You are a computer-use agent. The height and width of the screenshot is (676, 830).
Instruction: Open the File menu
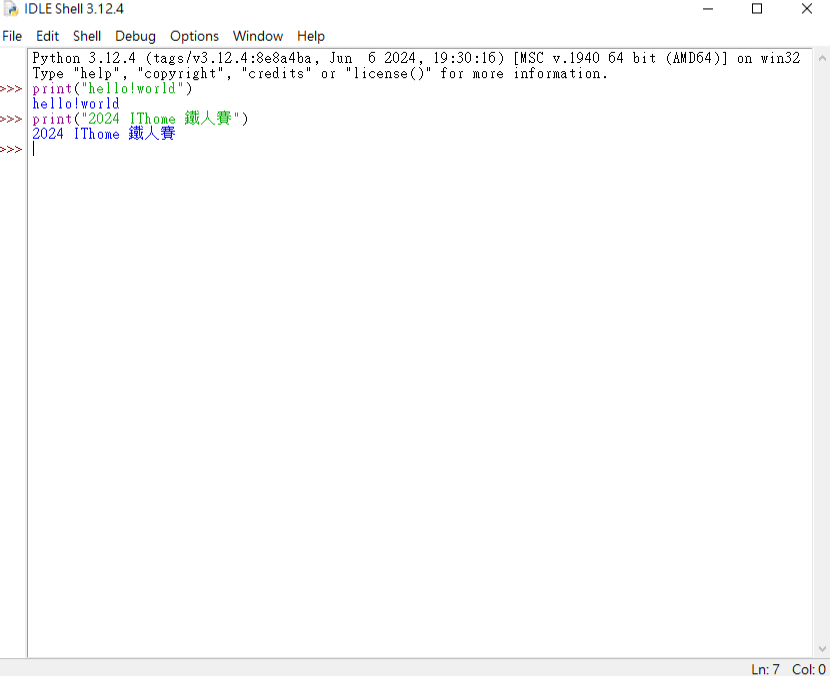tap(12, 36)
